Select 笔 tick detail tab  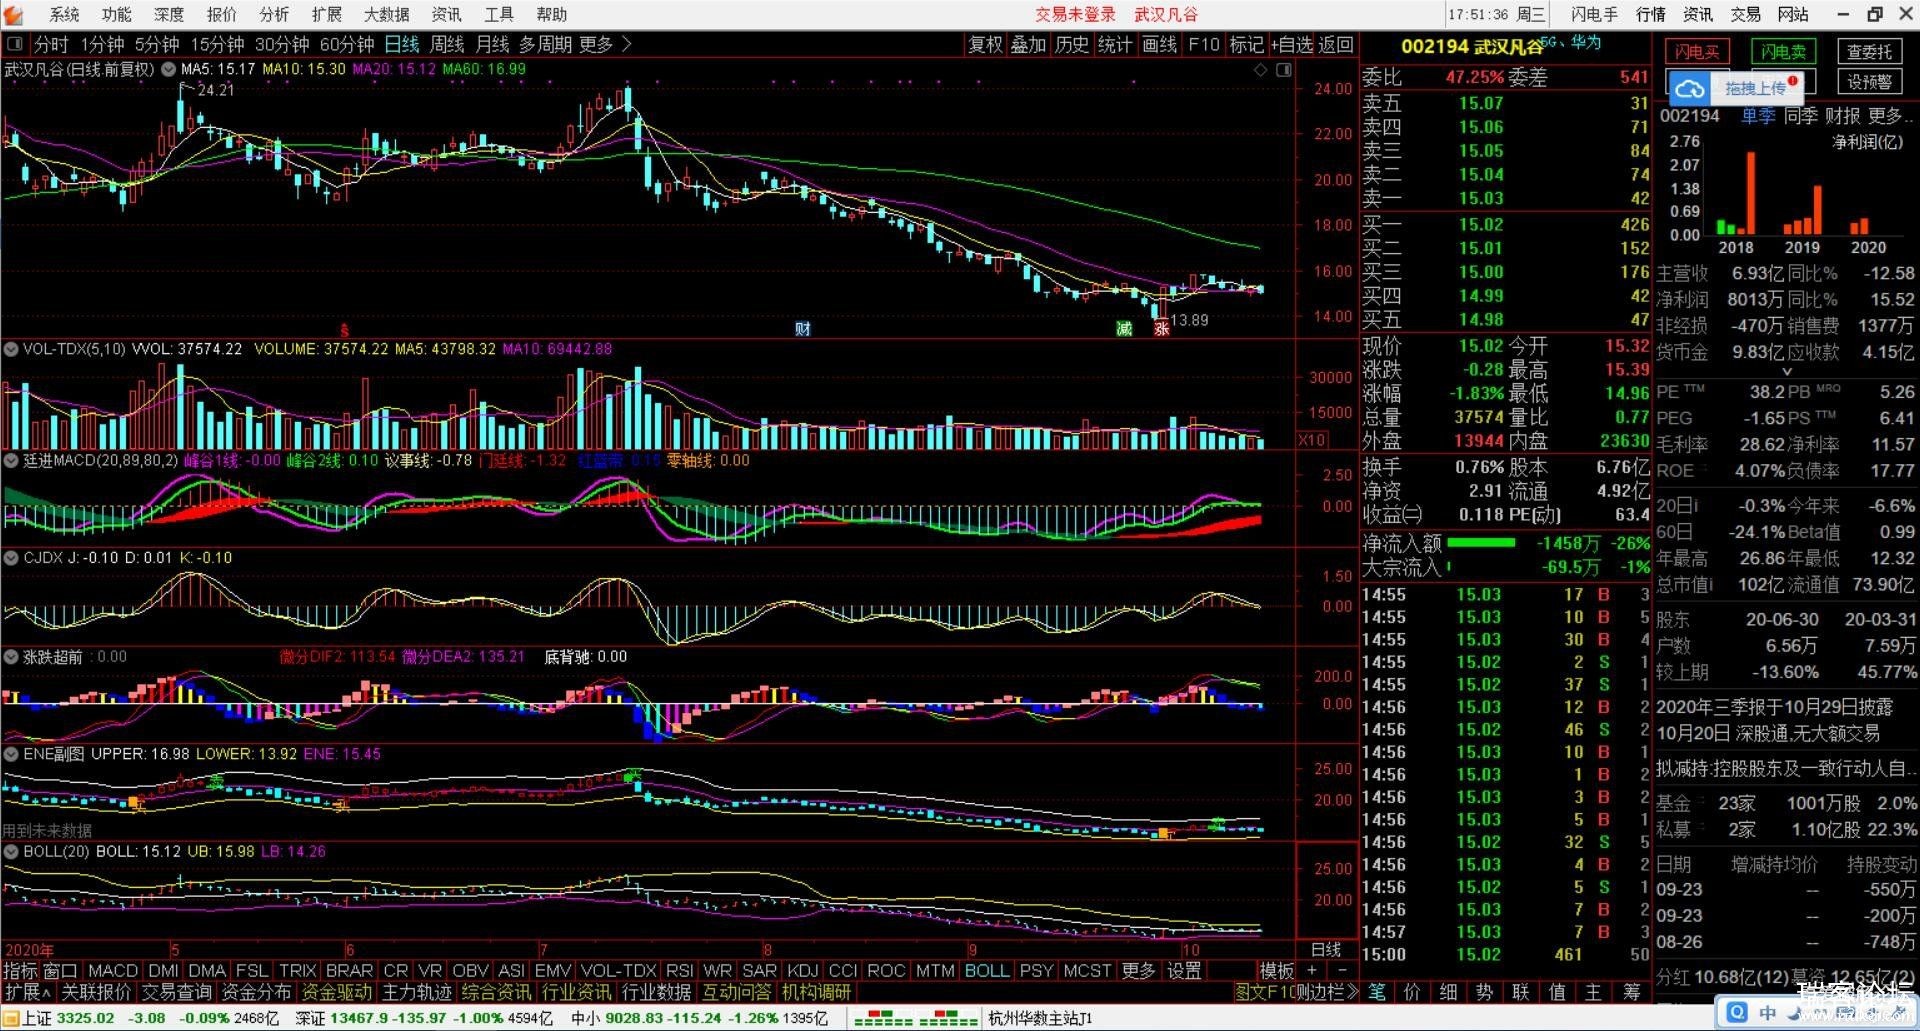1377,992
